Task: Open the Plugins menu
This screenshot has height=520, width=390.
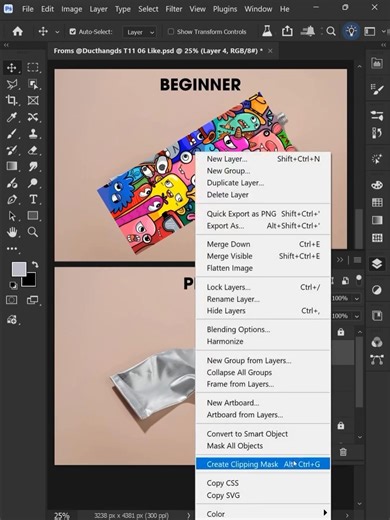Action: pyautogui.click(x=225, y=9)
